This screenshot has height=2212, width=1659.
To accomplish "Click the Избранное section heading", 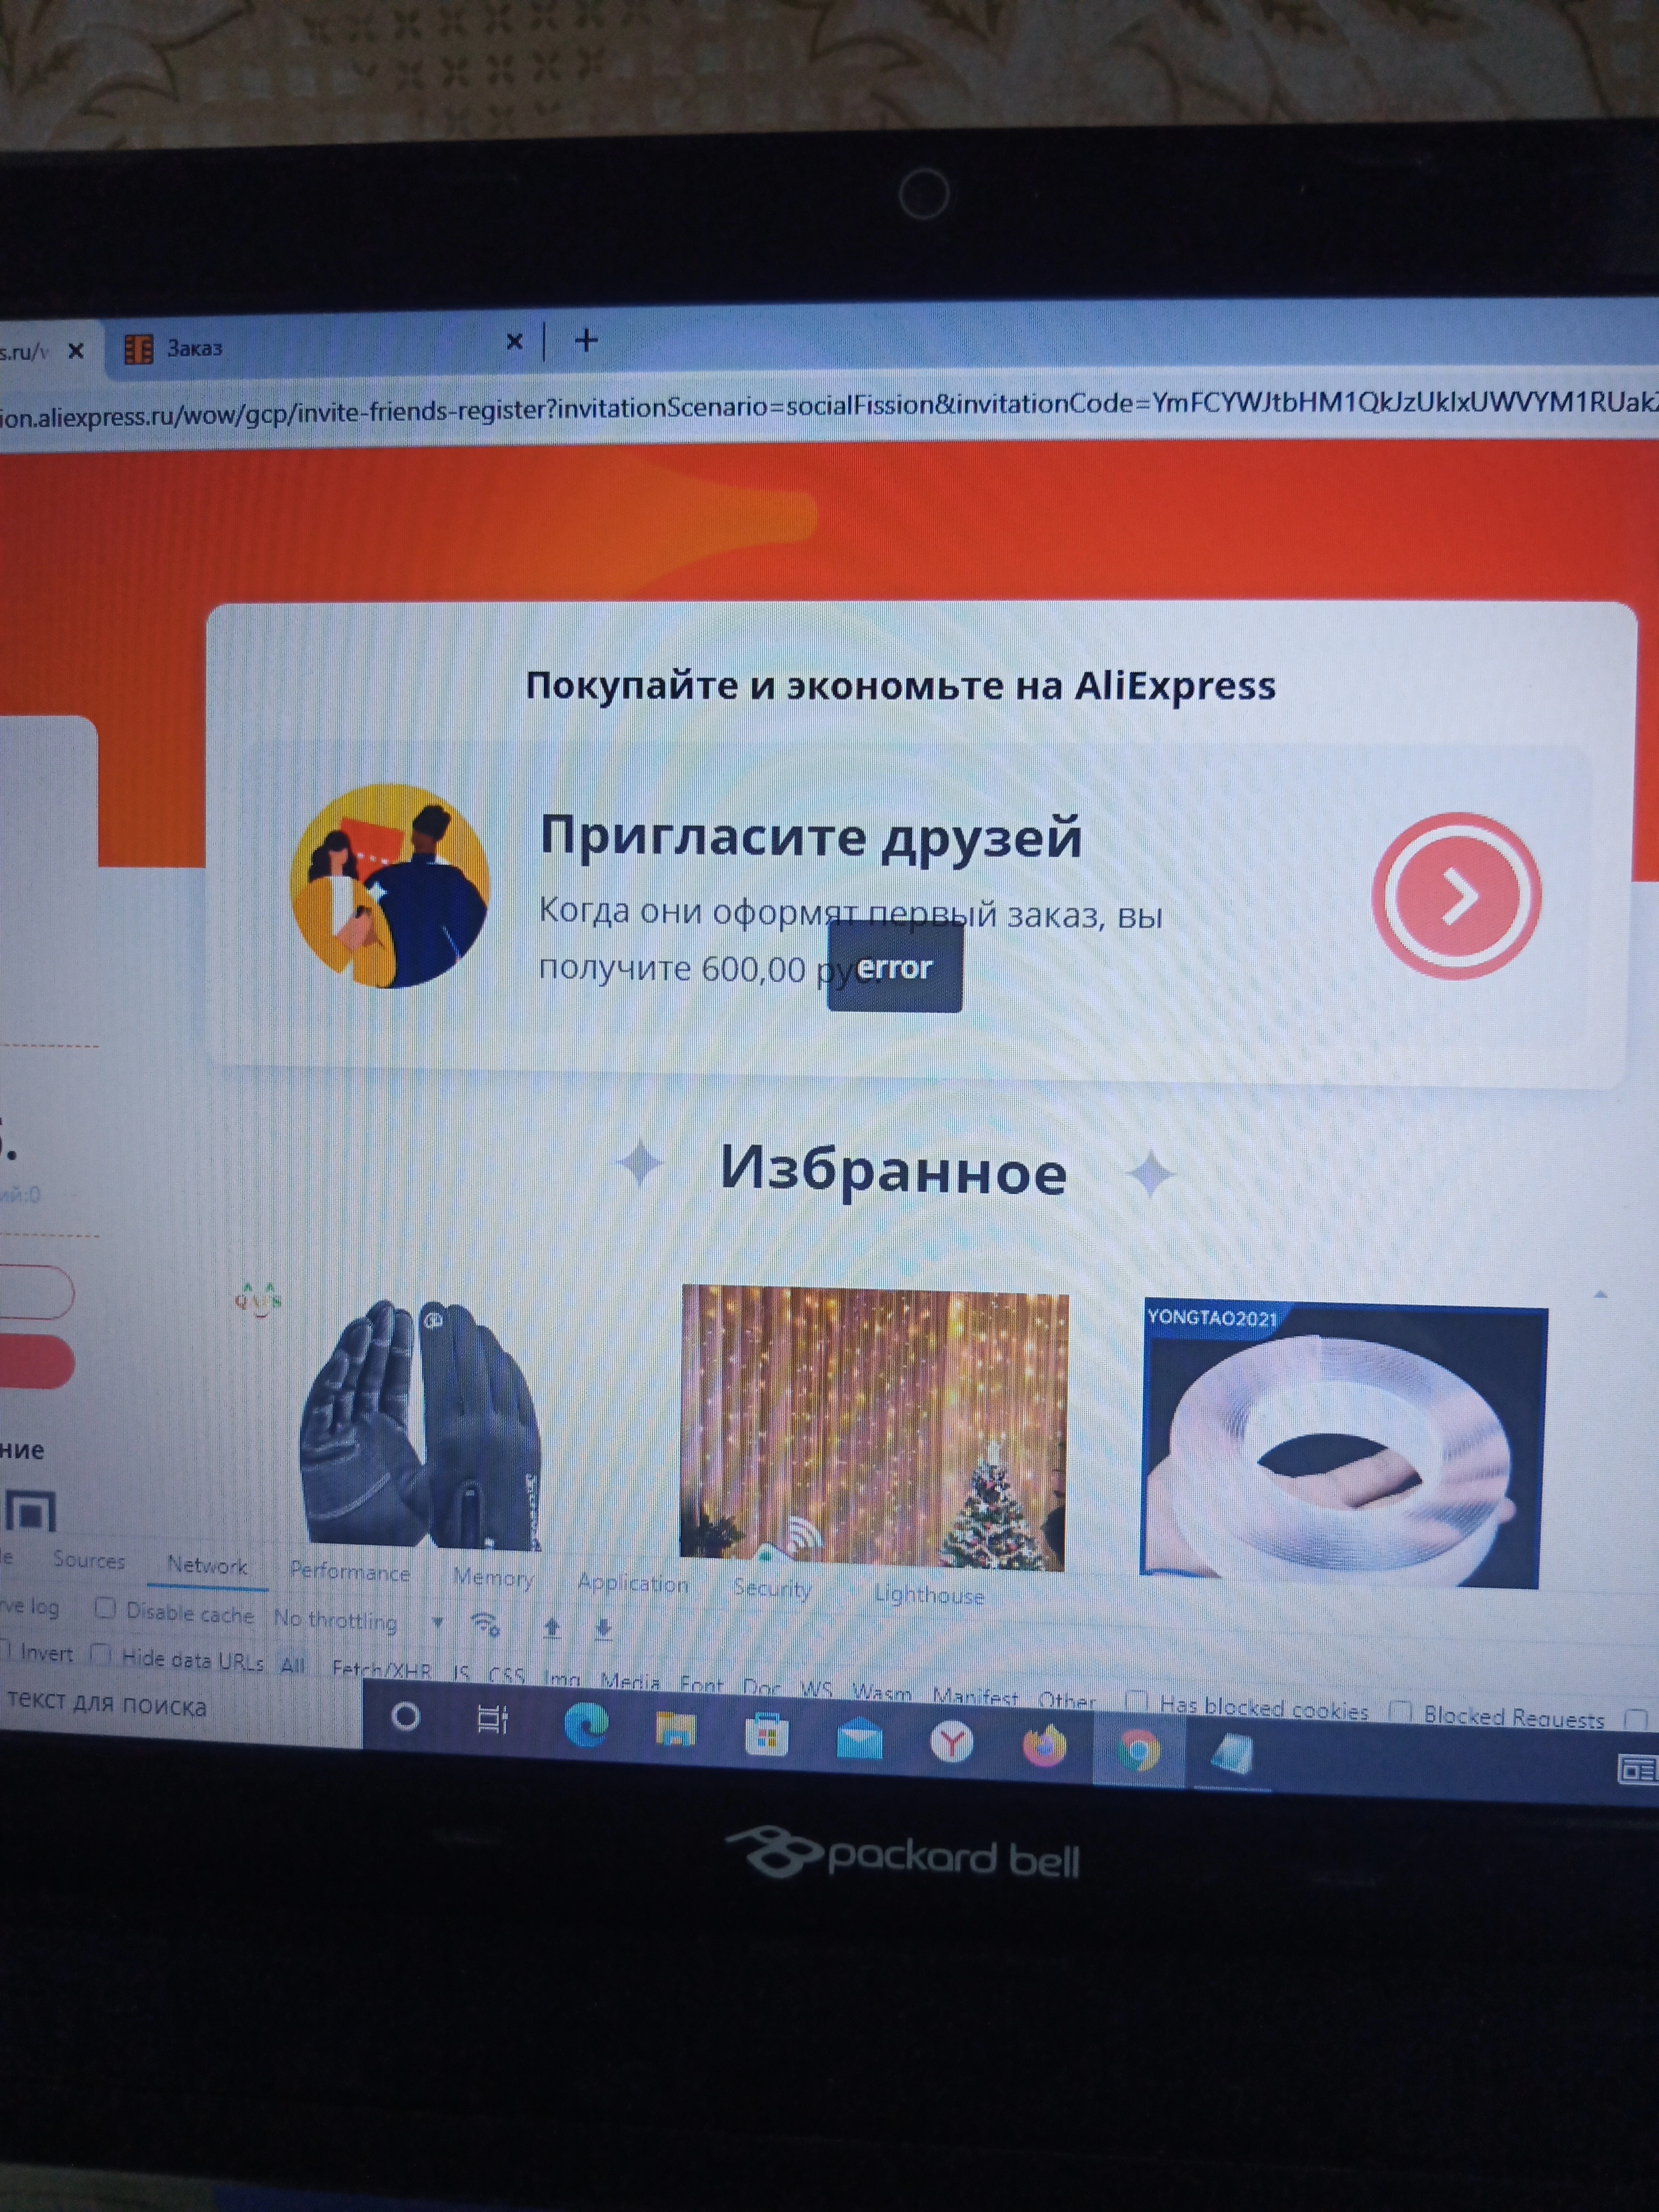I will coord(893,1170).
